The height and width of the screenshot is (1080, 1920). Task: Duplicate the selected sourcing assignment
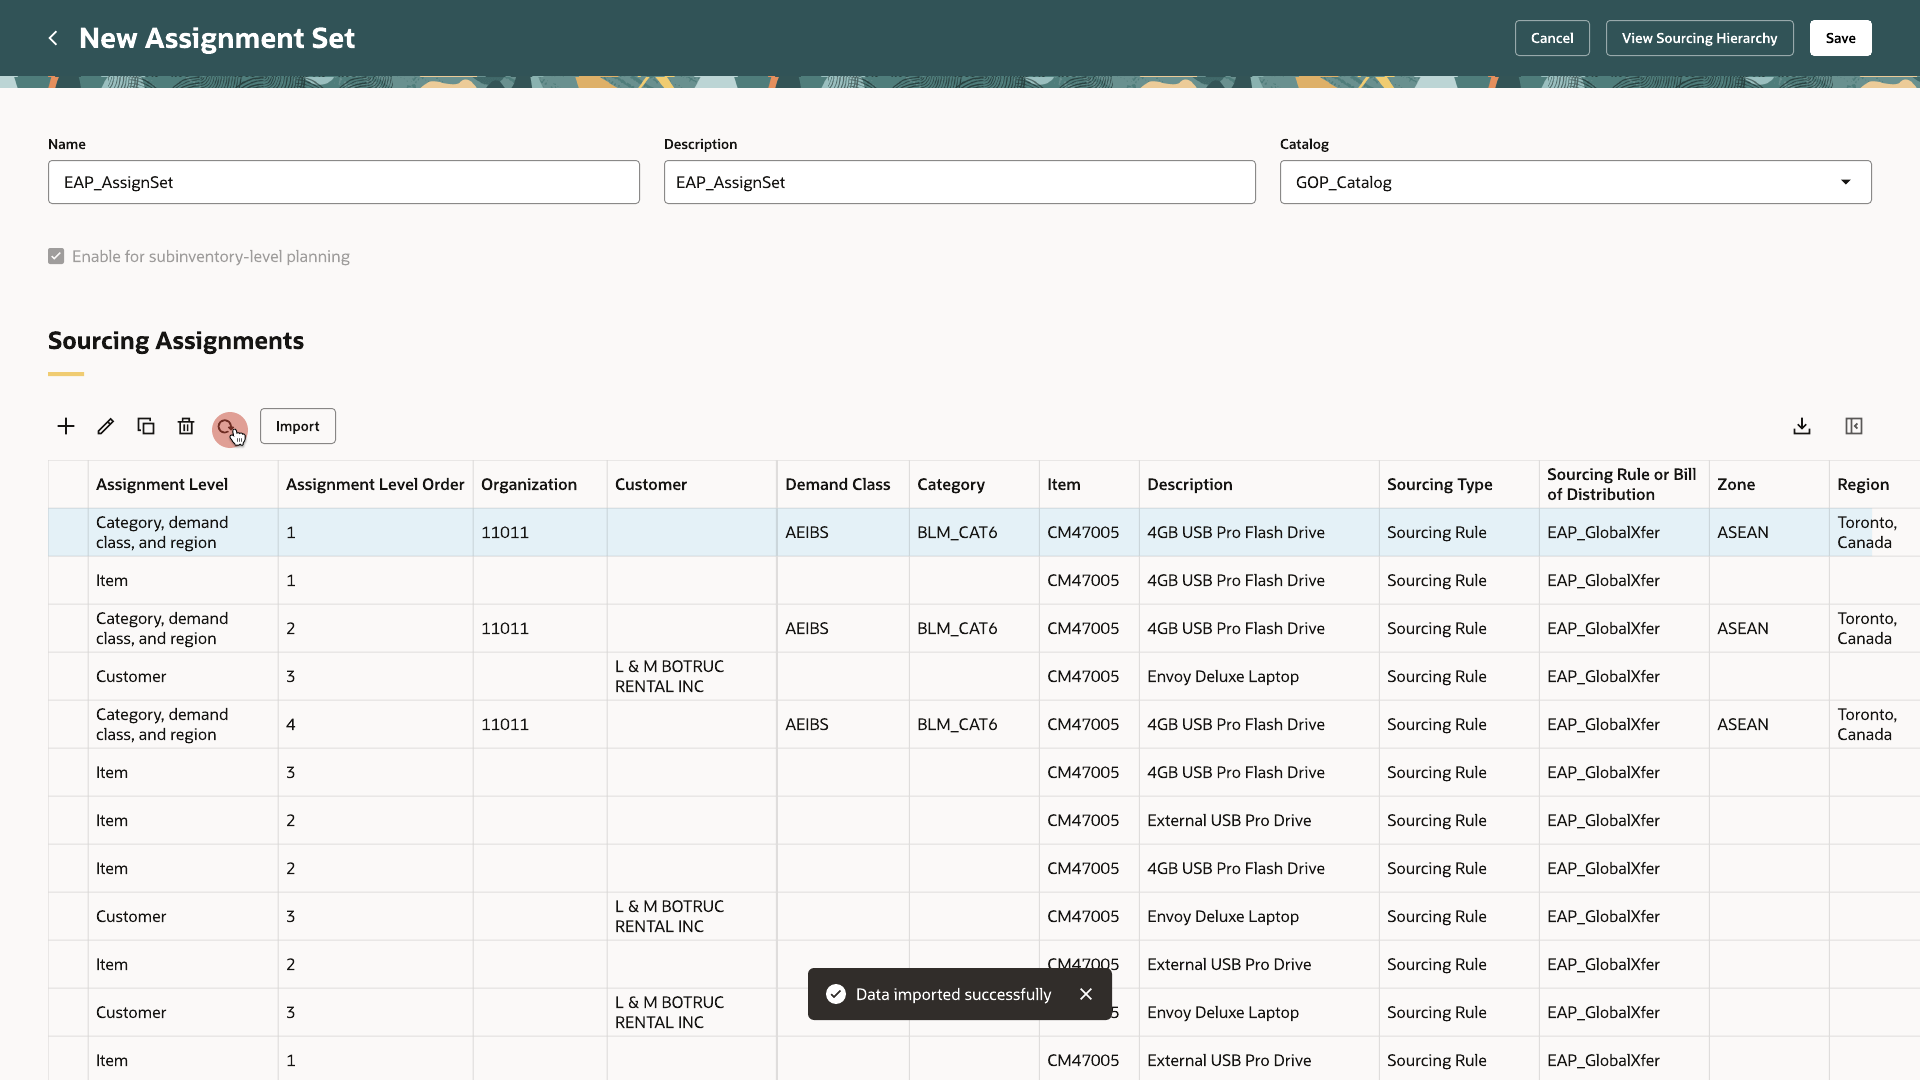[x=146, y=427]
